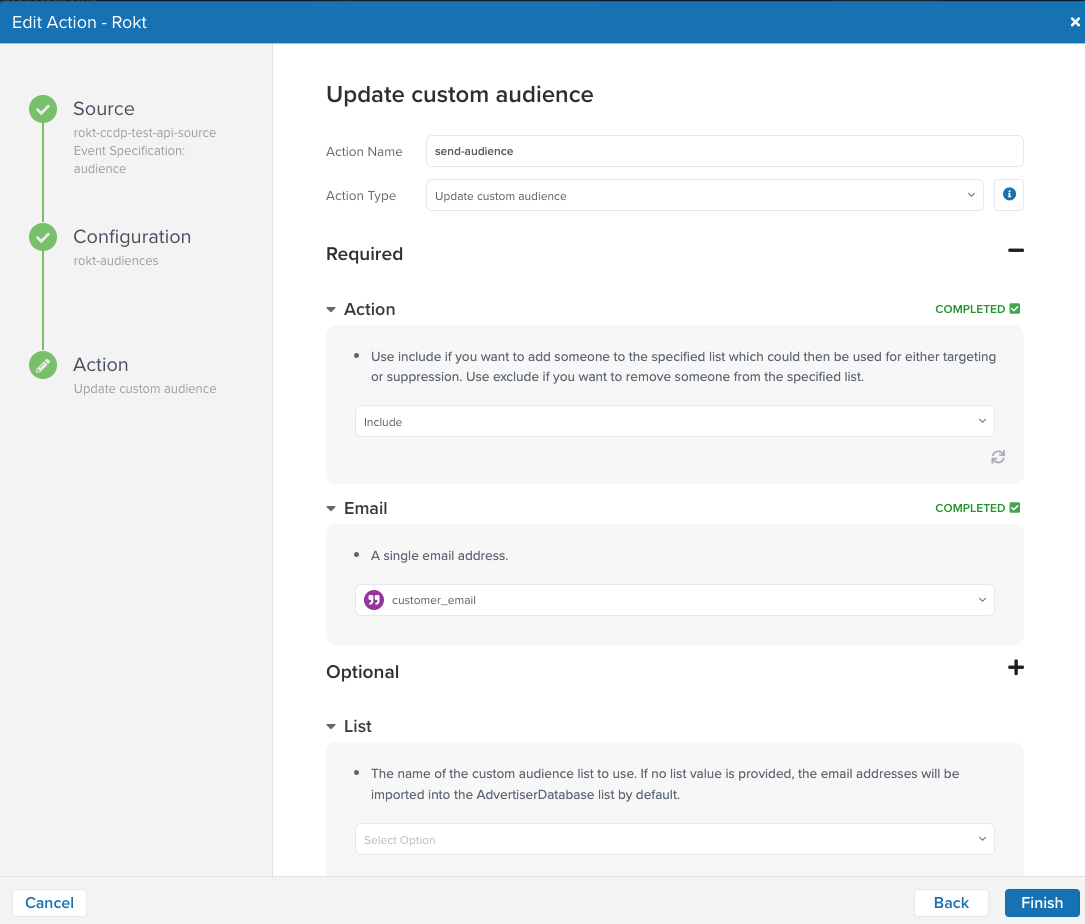
Task: Click the Update custom audience sidebar subtitle
Action: (145, 389)
